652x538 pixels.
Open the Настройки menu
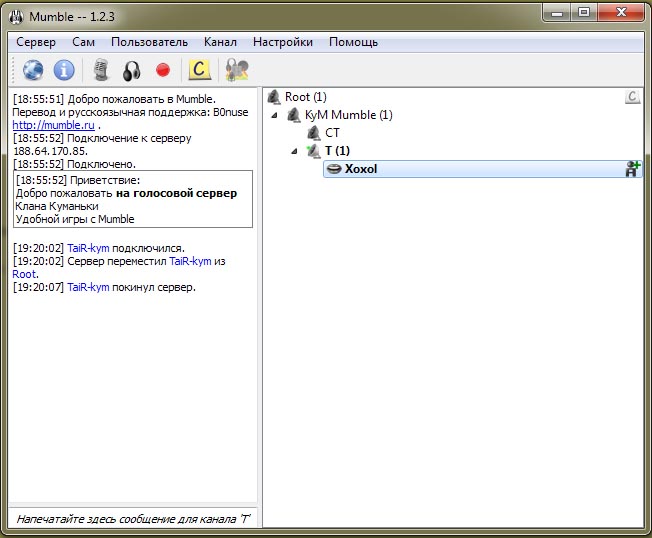coord(283,42)
